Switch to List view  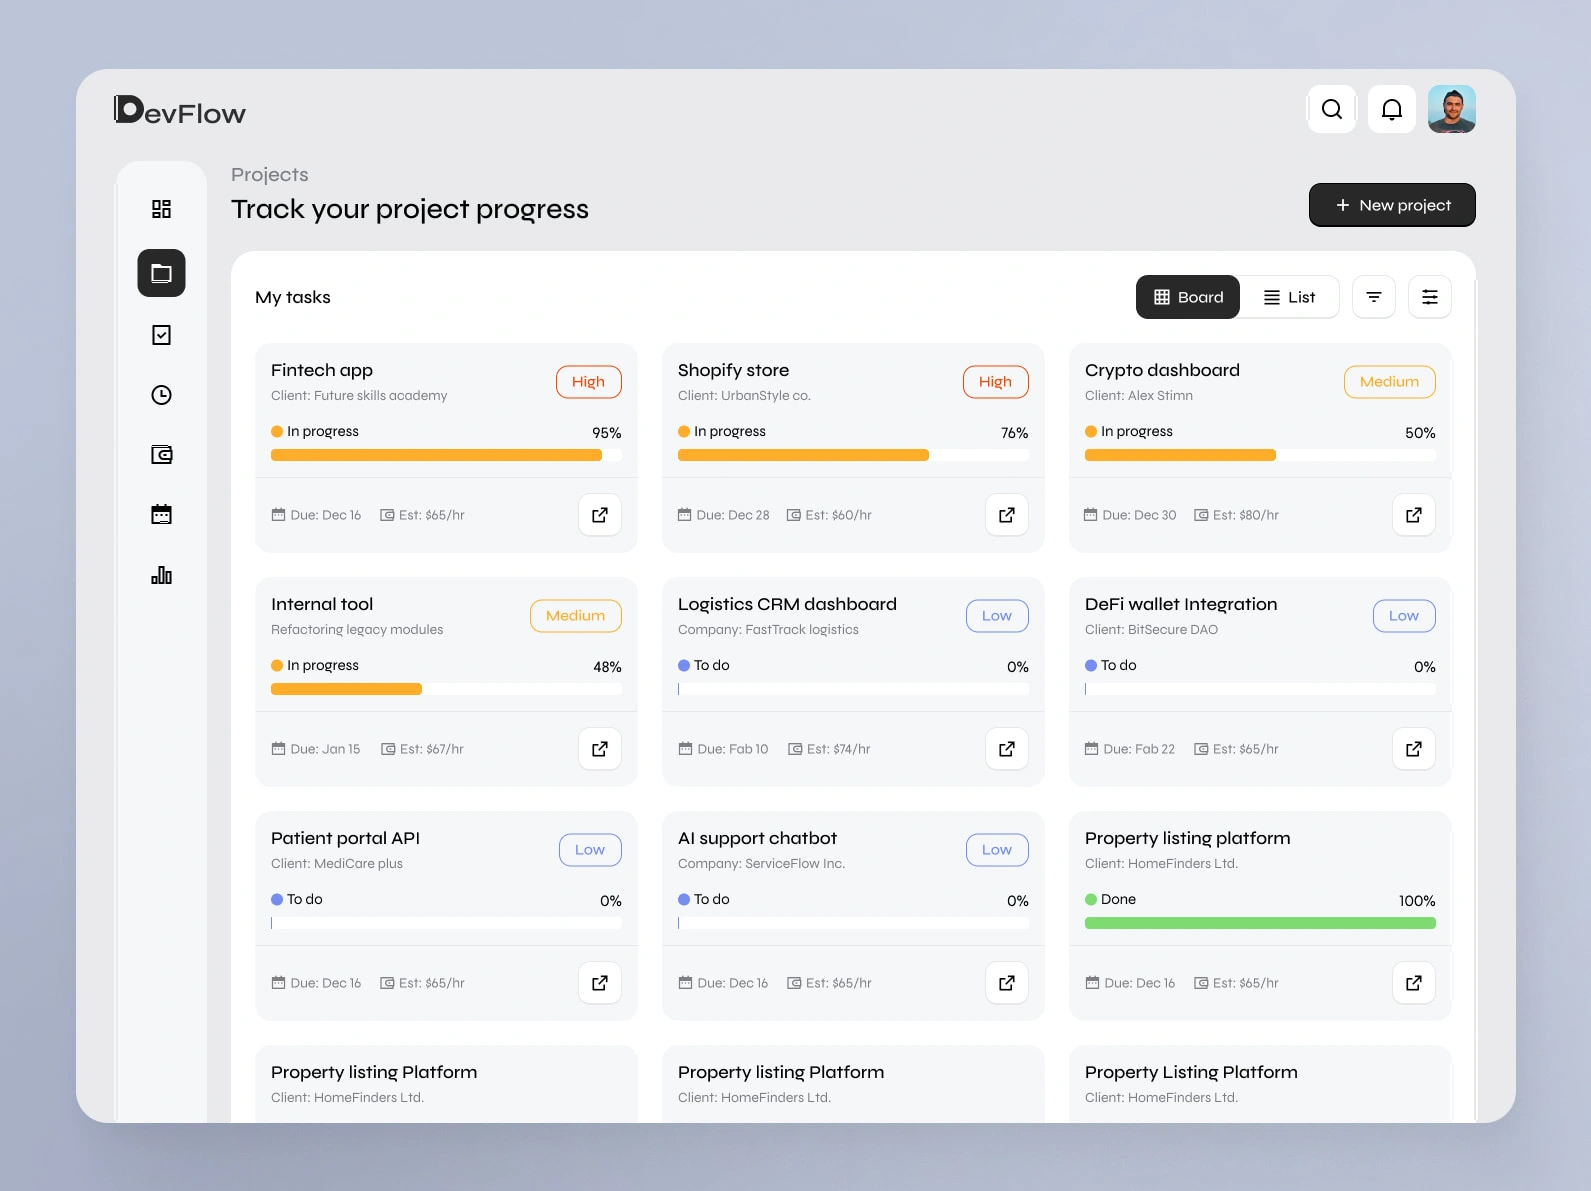[x=1289, y=297]
